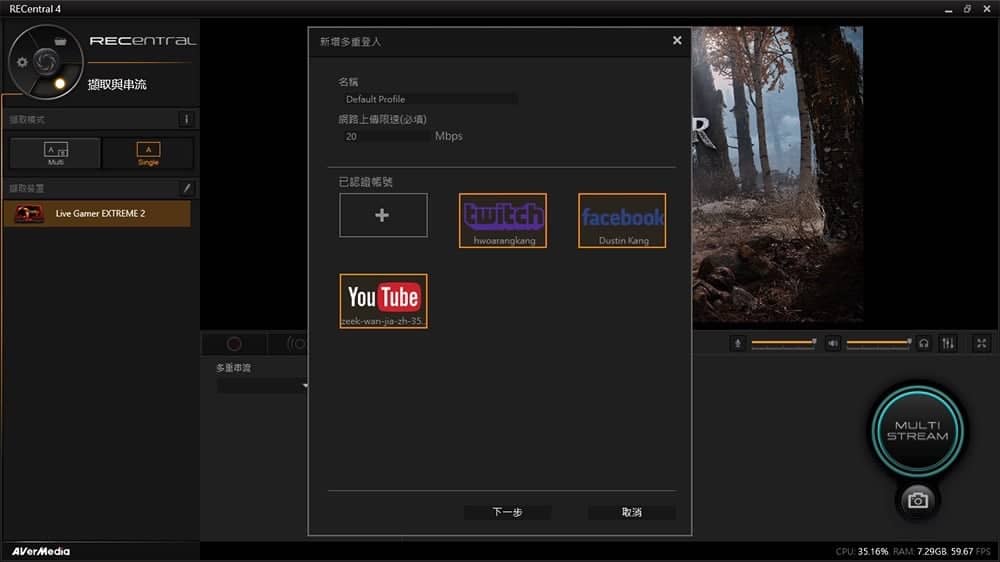This screenshot has height=562, width=1000.
Task: Mute the speaker volume icon
Action: coord(833,344)
